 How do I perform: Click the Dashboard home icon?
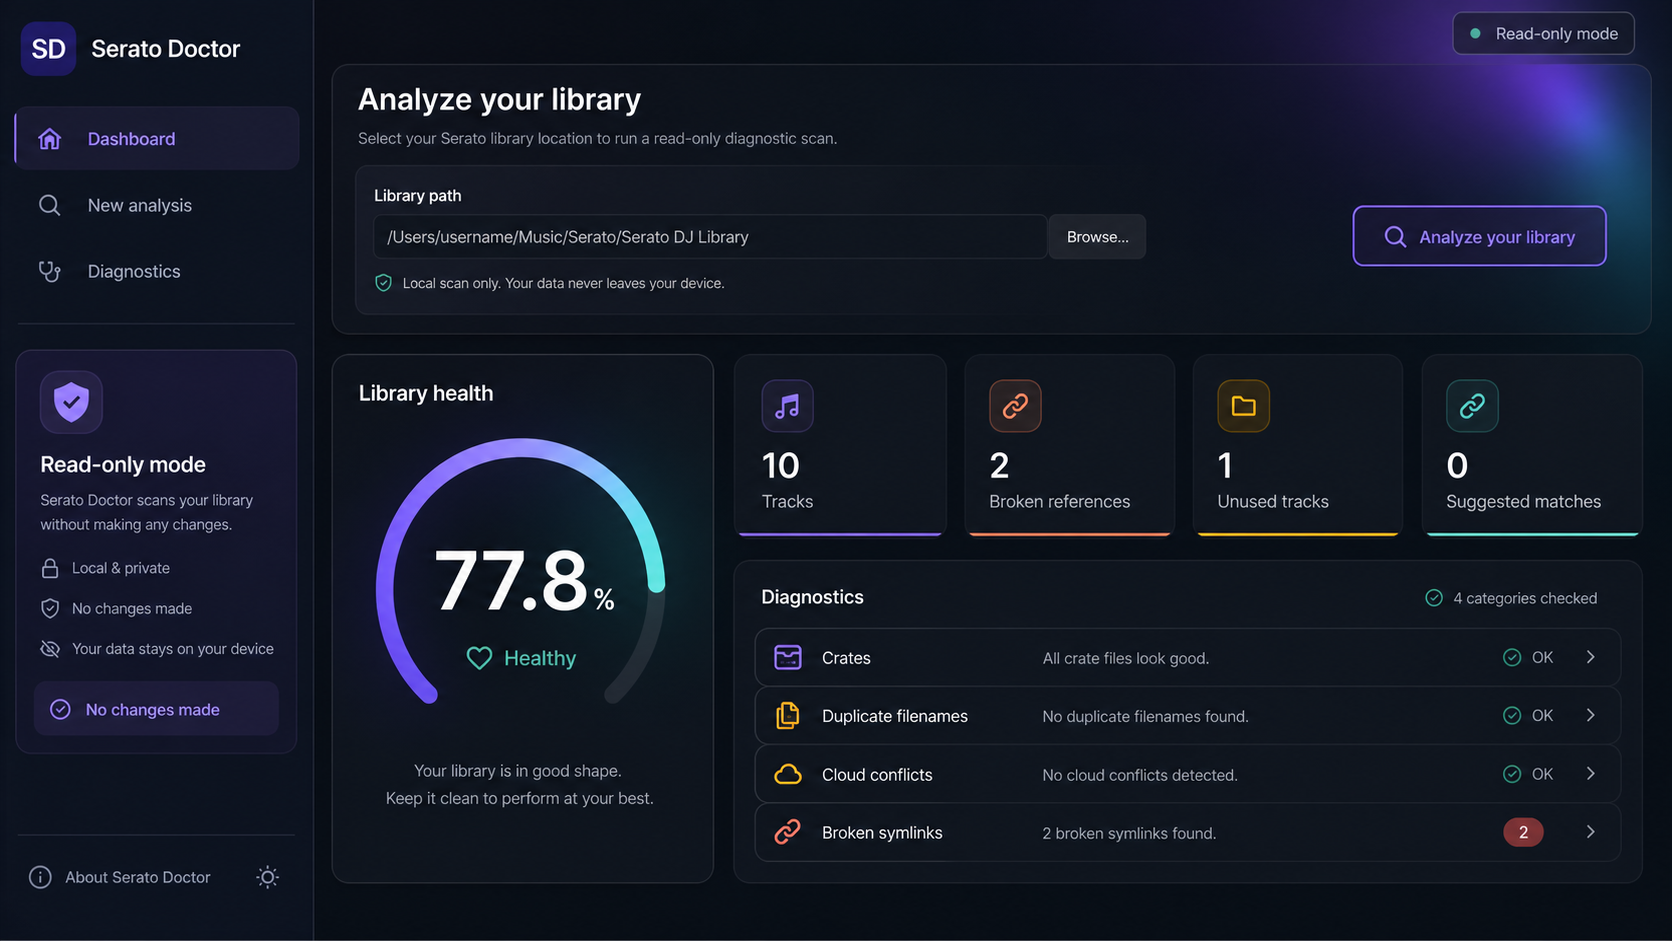pos(50,139)
